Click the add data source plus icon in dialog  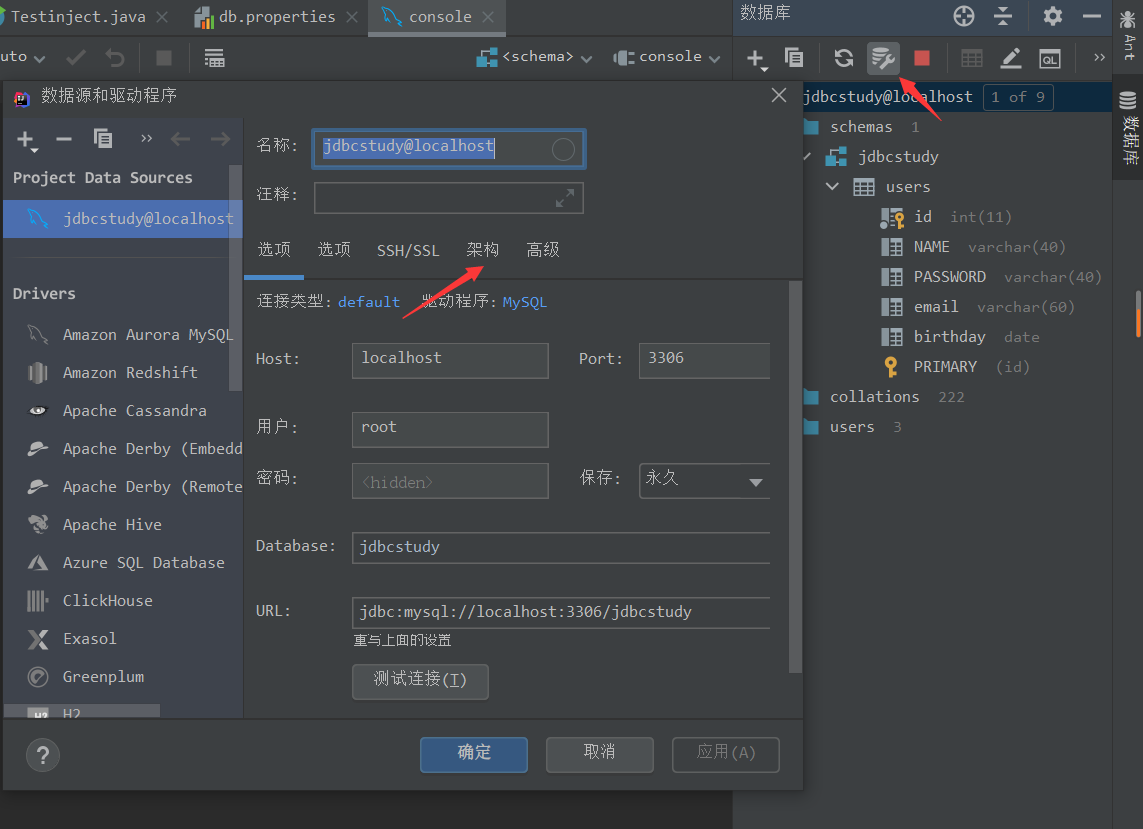[x=26, y=140]
